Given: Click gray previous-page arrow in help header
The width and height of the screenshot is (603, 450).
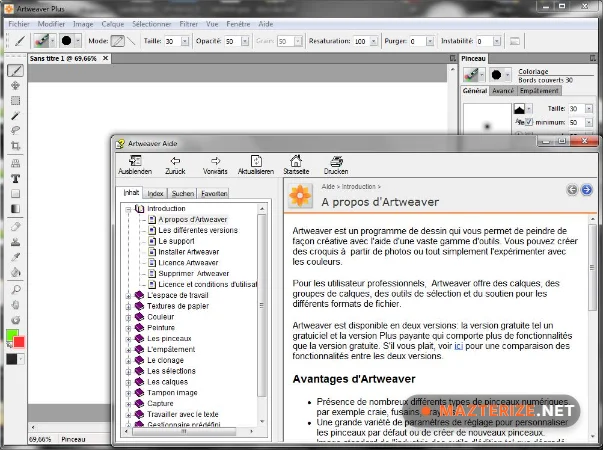Looking at the screenshot, I should coord(572,190).
